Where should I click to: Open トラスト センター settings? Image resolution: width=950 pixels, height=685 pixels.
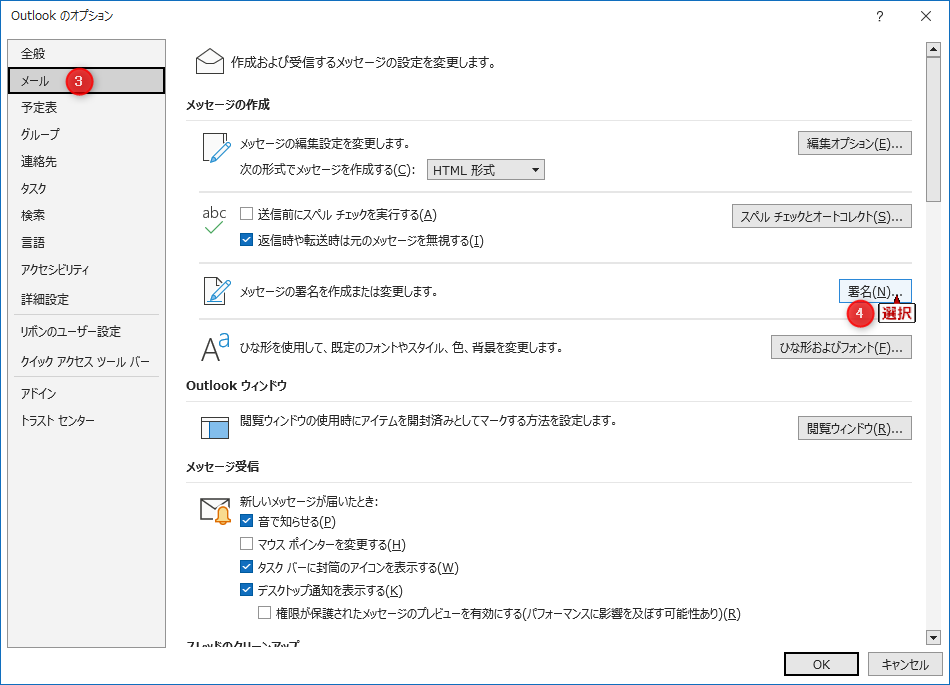pos(86,420)
